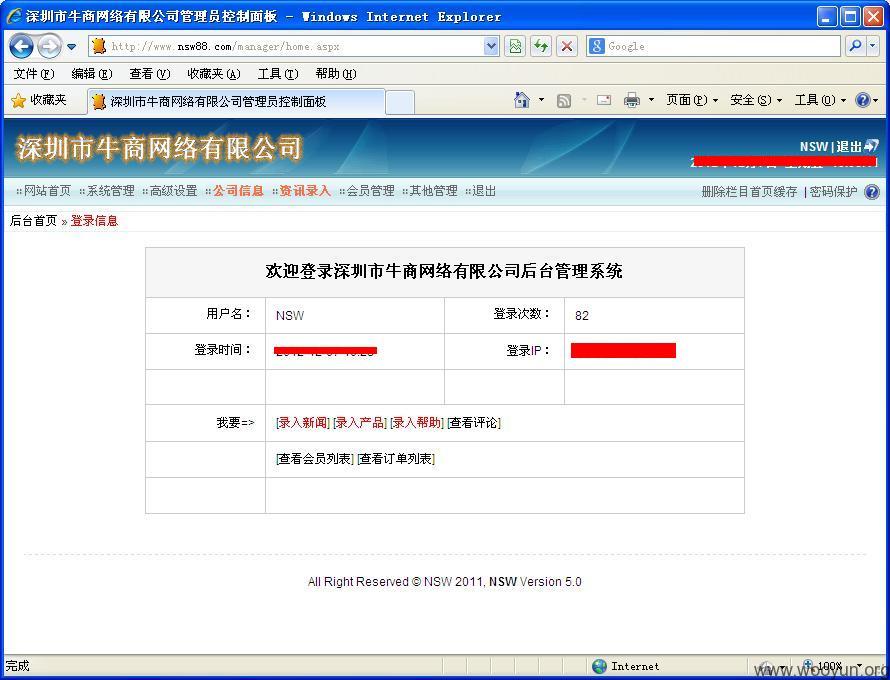Image resolution: width=890 pixels, height=680 pixels.
Task: Click the address bar URL field
Action: [x=293, y=46]
